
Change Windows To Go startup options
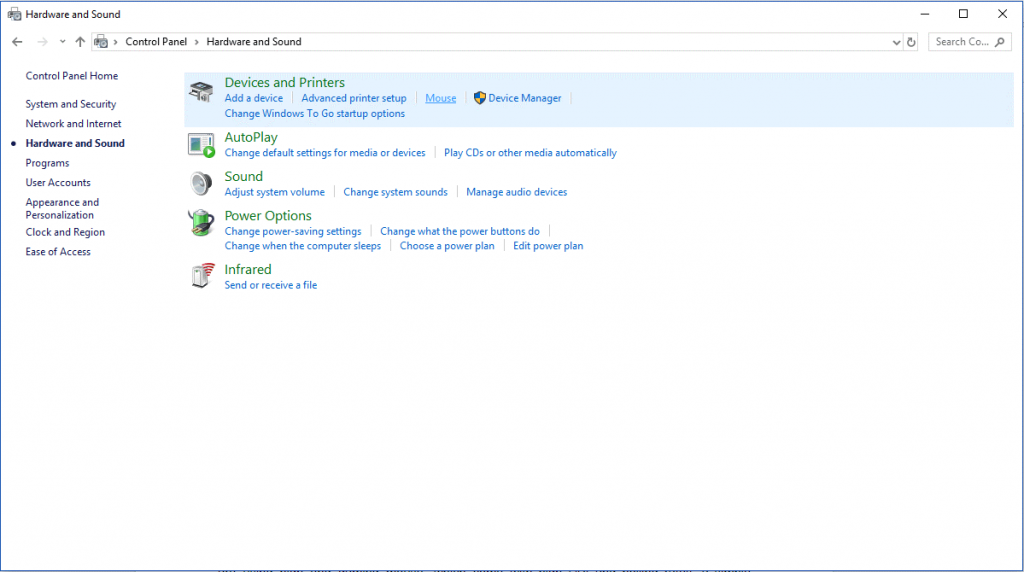point(315,114)
